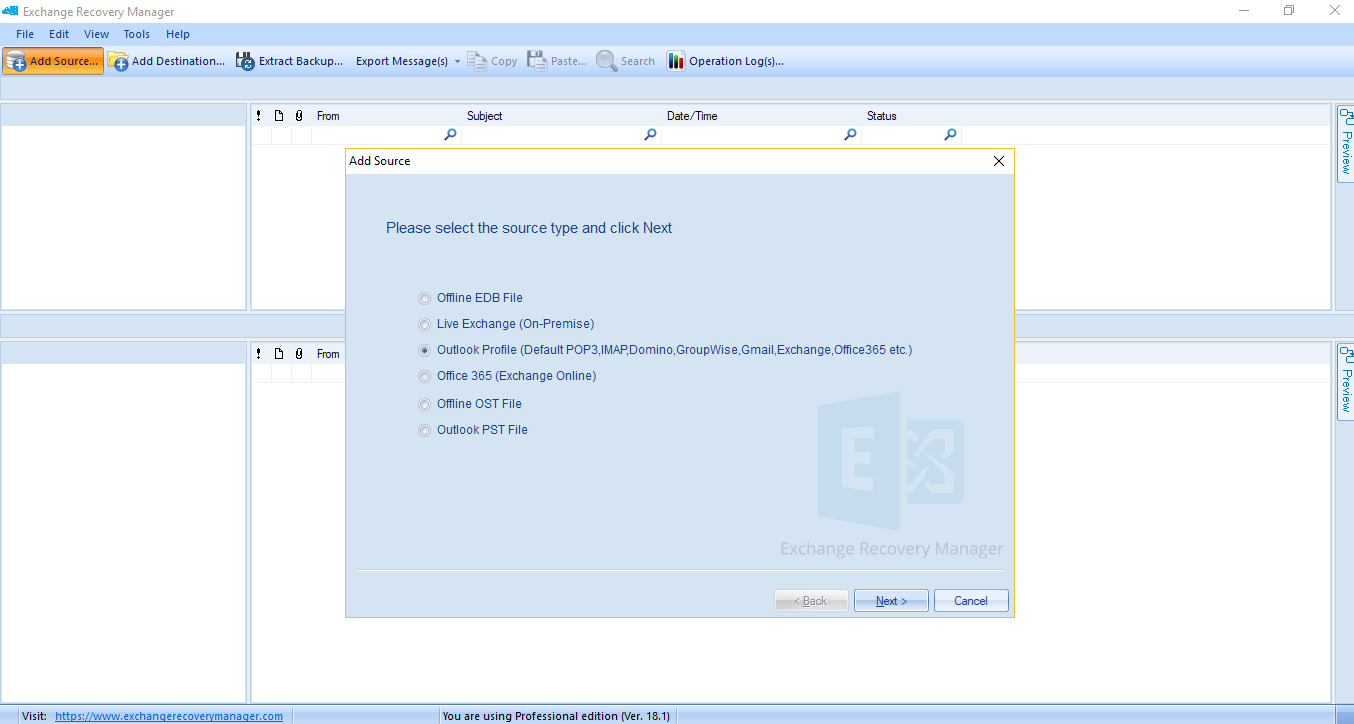Click the upper item type page column icon

point(279,116)
